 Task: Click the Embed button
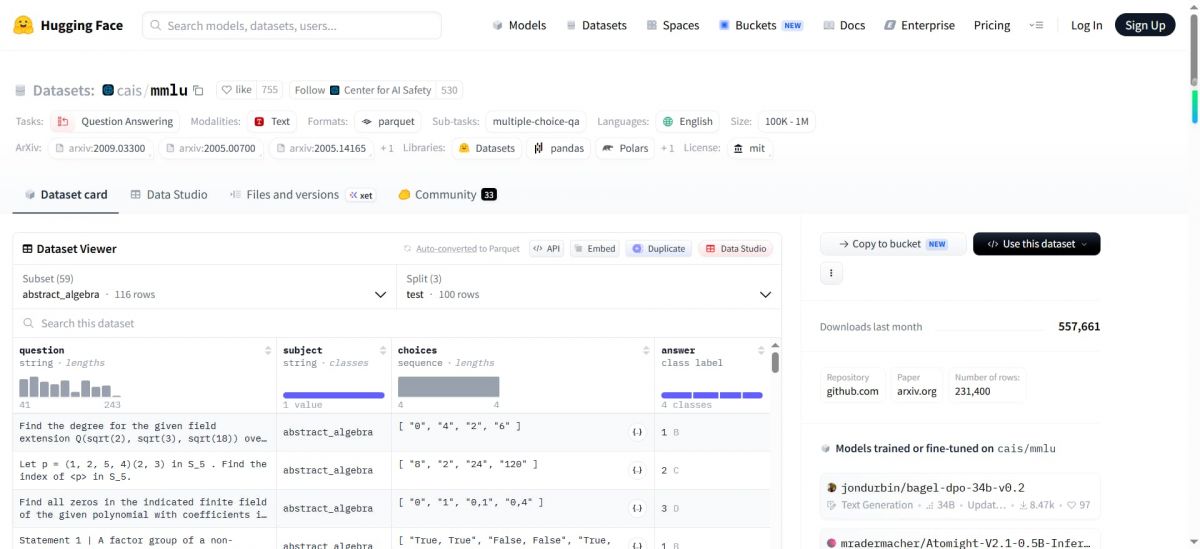pyautogui.click(x=595, y=249)
